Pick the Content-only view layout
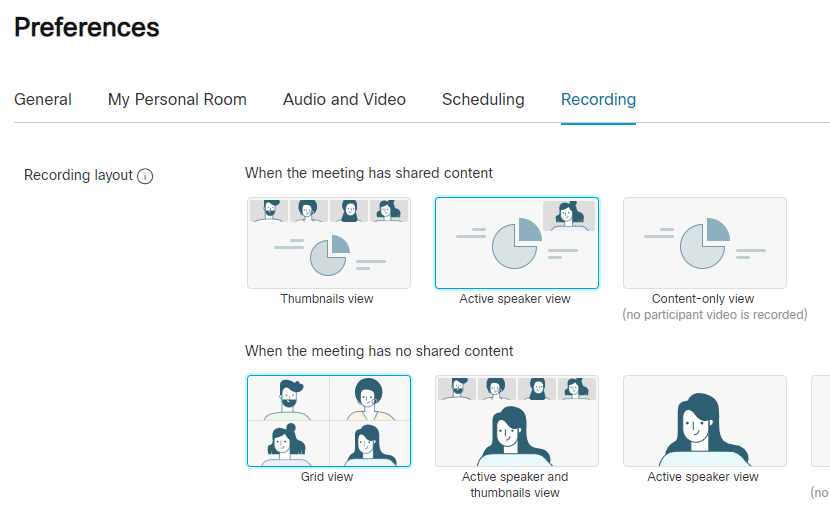Screen dimensions: 830x505 [x=705, y=243]
